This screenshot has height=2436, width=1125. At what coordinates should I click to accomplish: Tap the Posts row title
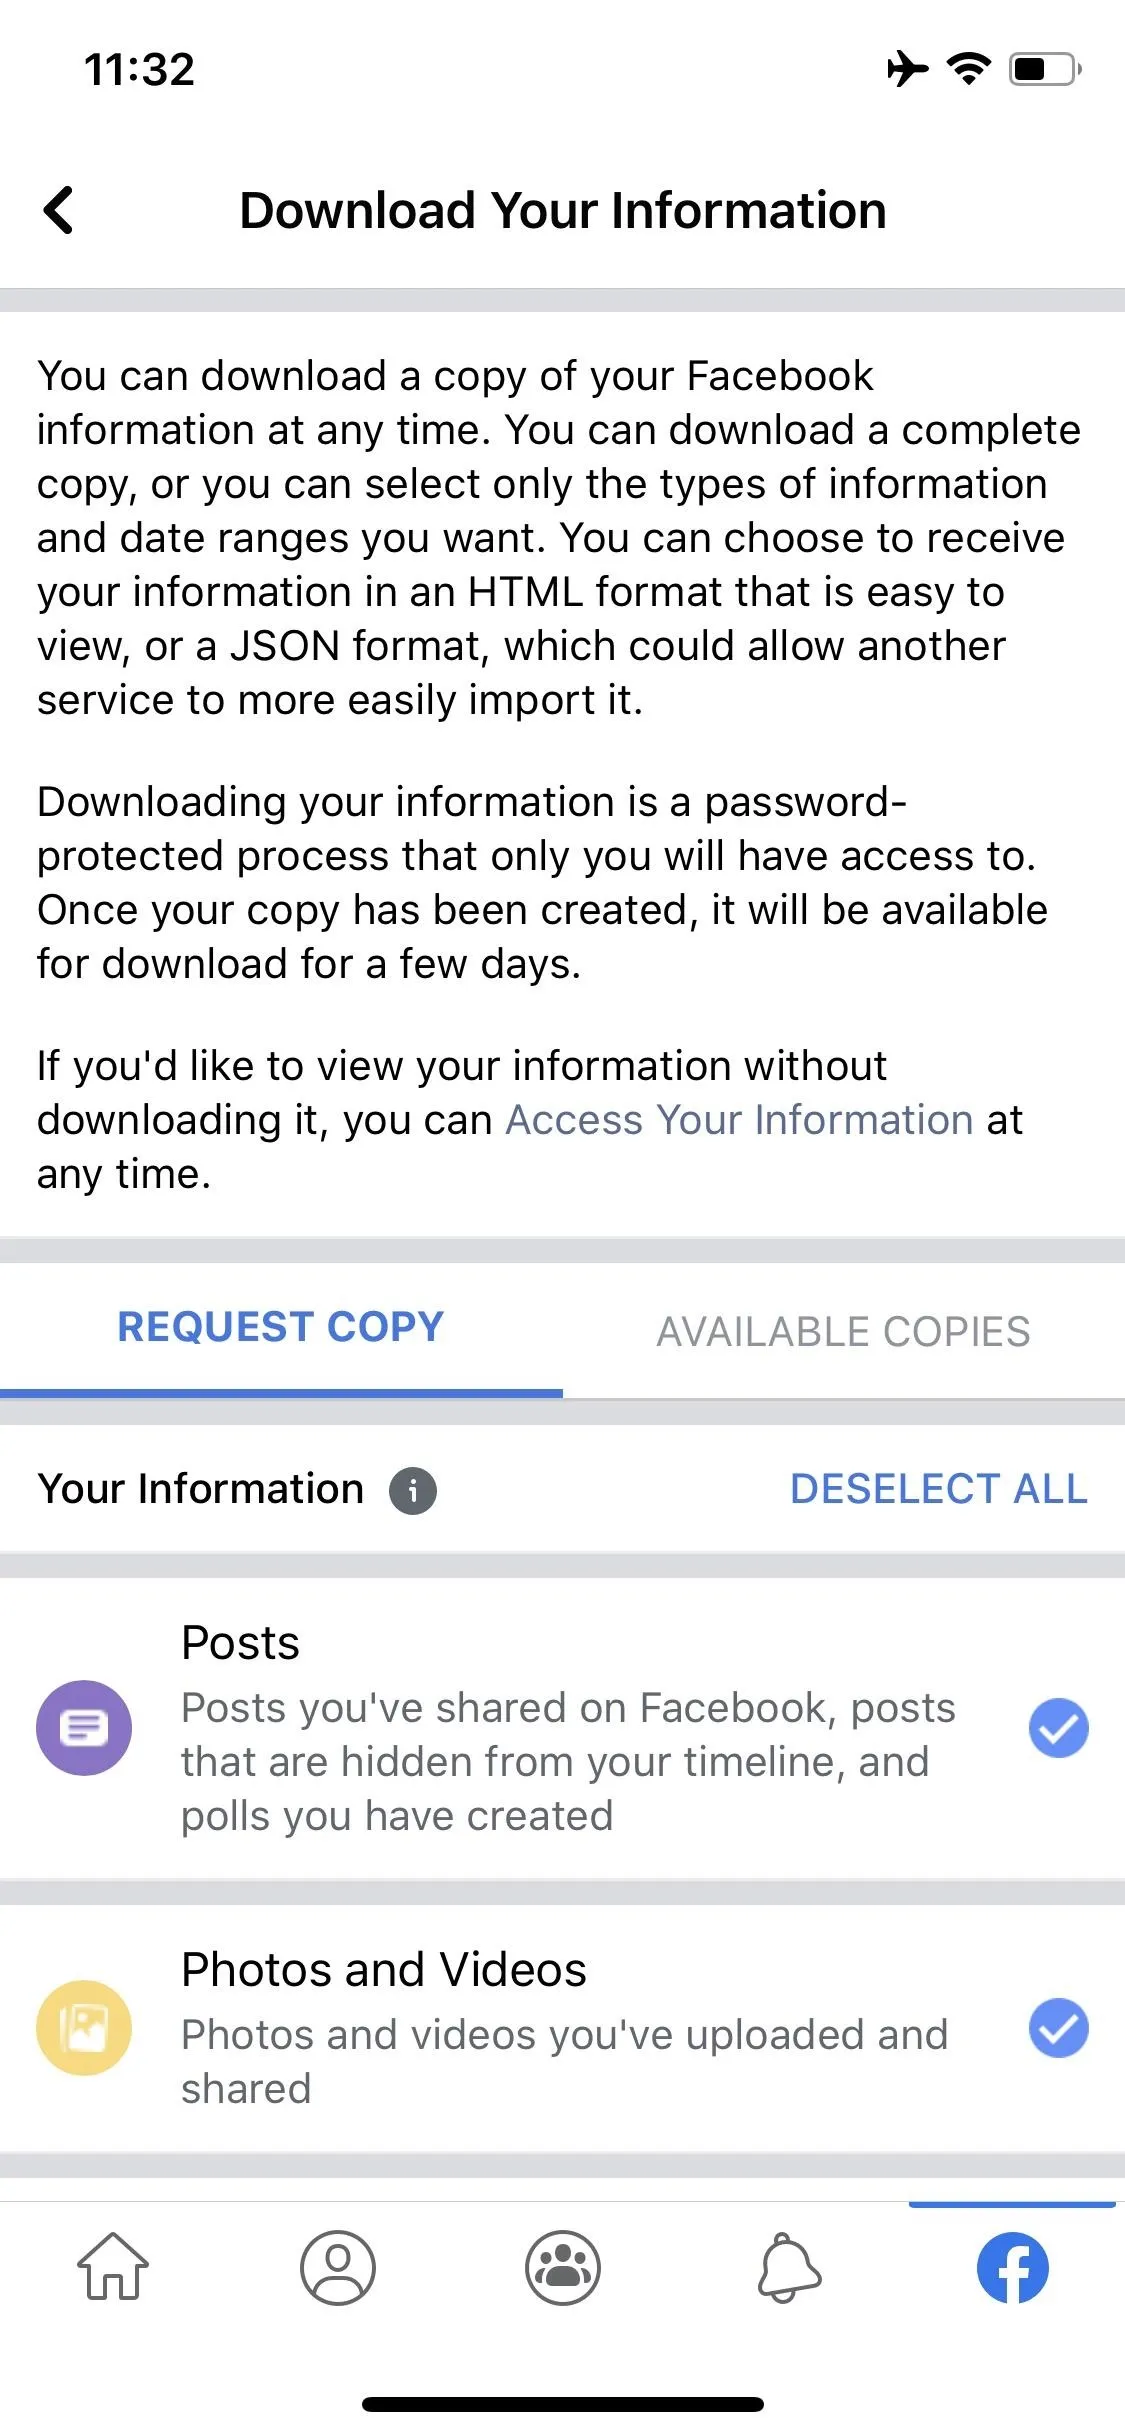(x=240, y=1643)
